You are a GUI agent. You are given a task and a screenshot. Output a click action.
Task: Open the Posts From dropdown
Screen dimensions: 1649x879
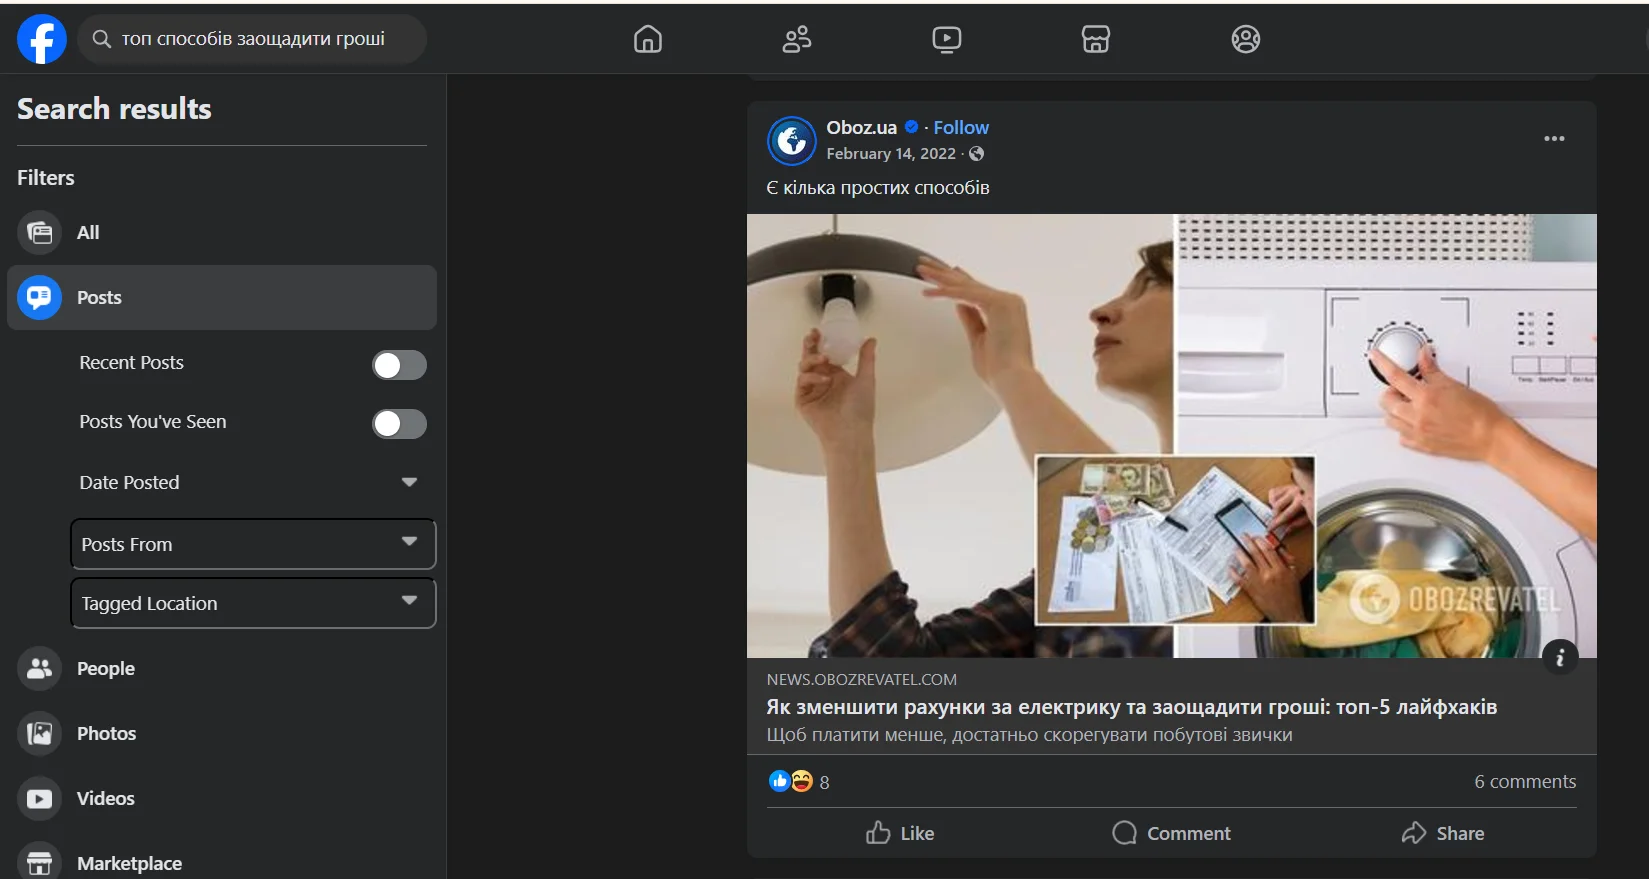click(x=253, y=544)
